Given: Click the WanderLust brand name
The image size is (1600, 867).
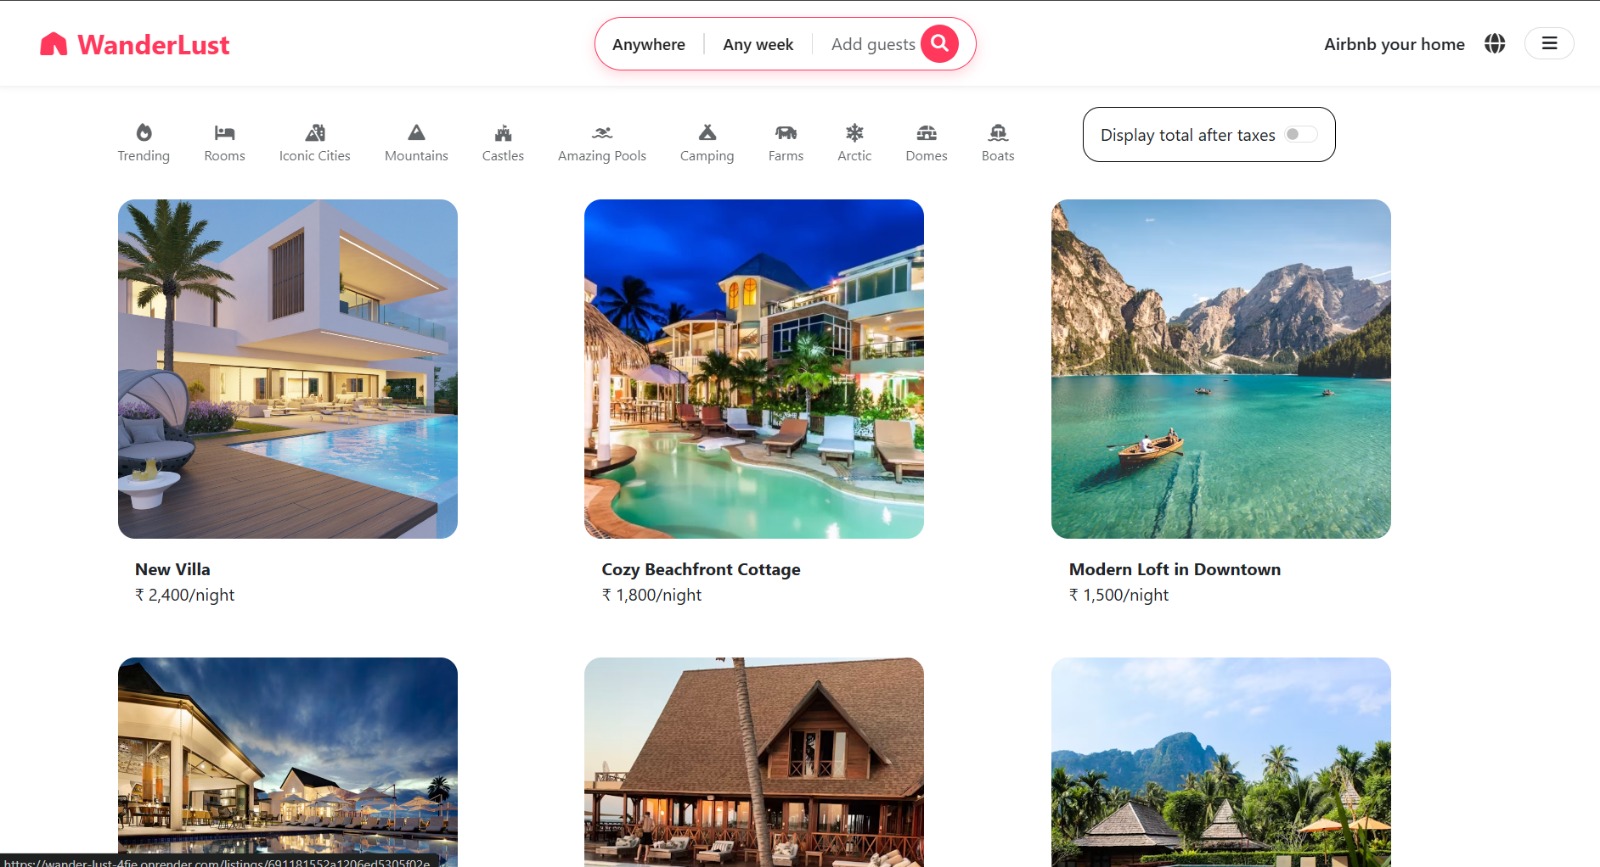Looking at the screenshot, I should pos(154,45).
